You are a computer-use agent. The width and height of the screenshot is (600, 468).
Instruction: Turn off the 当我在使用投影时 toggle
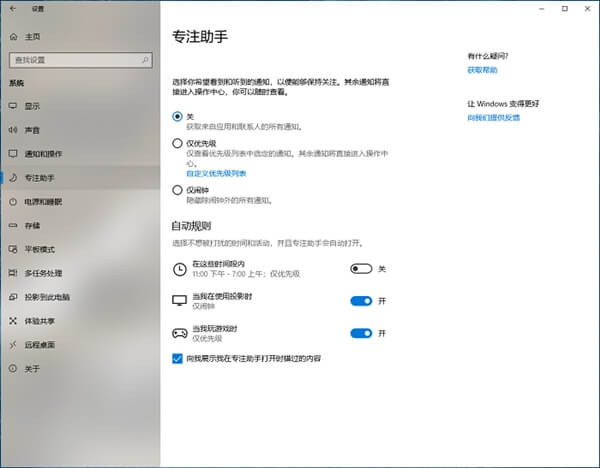point(361,301)
